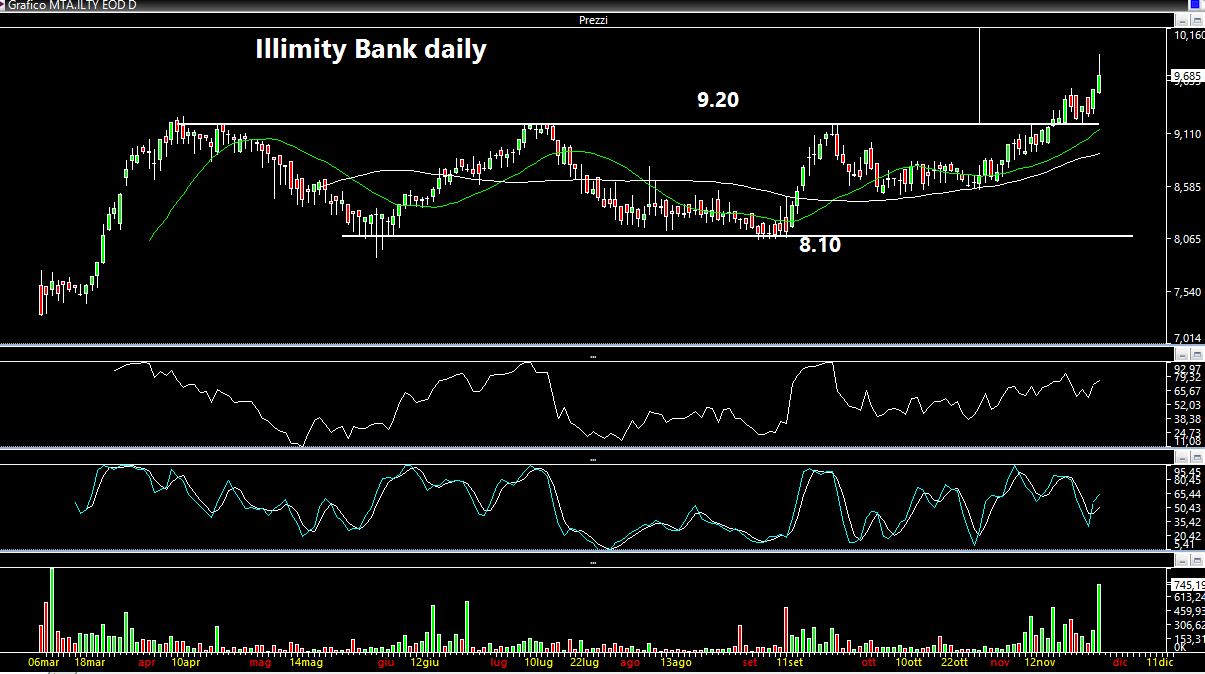Click the 11set date axis label
This screenshot has width=1205, height=674.
(x=790, y=663)
